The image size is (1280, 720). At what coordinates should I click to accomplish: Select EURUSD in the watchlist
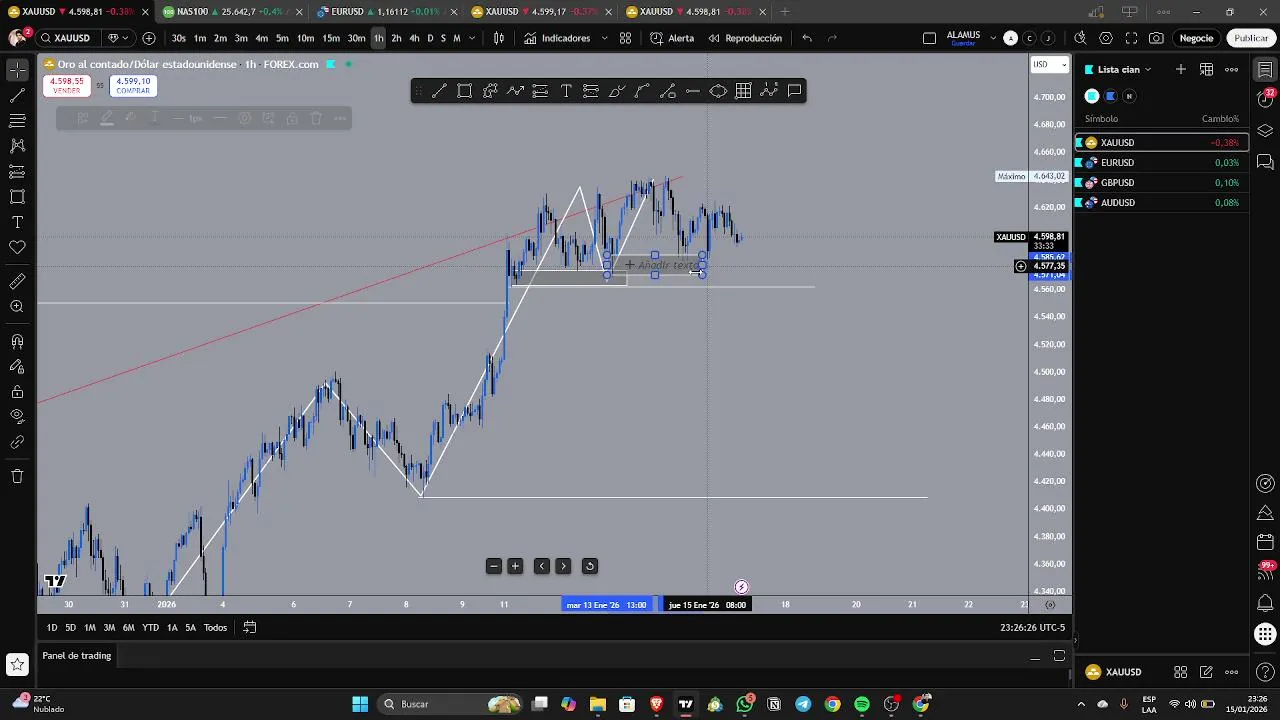(x=1161, y=162)
